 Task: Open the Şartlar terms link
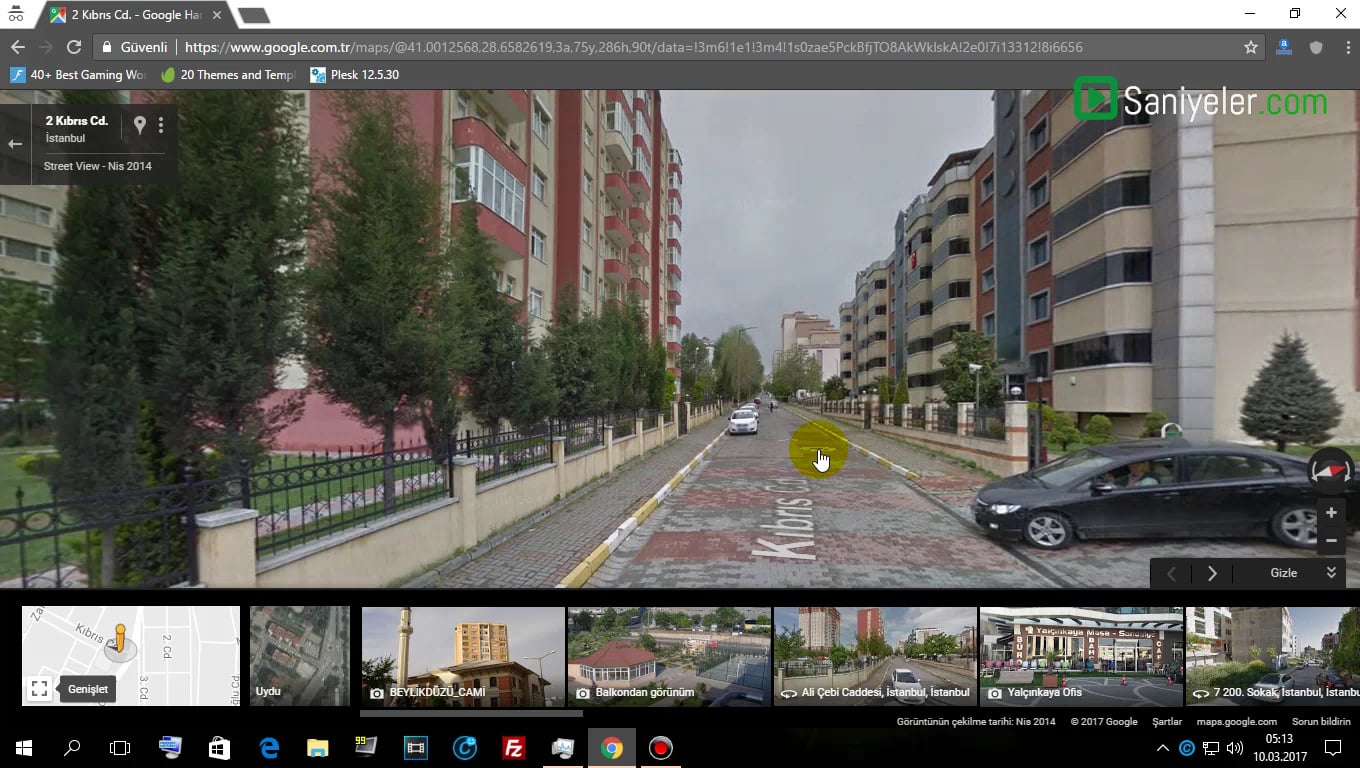coord(1167,722)
